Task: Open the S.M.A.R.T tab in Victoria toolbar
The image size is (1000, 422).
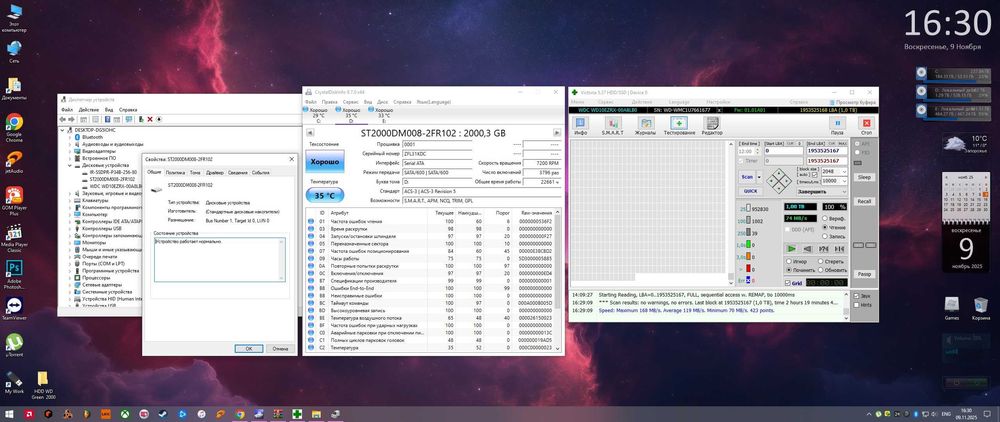Action: click(x=612, y=126)
